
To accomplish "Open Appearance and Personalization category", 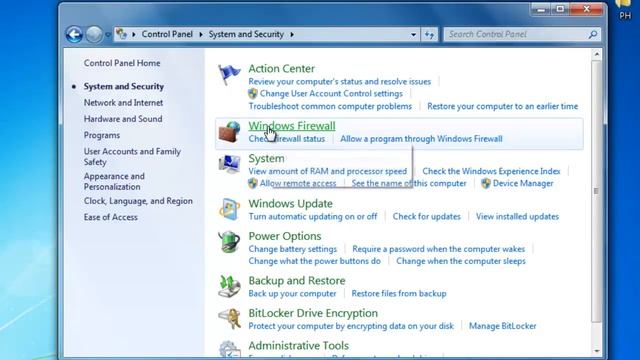I will coord(114,182).
